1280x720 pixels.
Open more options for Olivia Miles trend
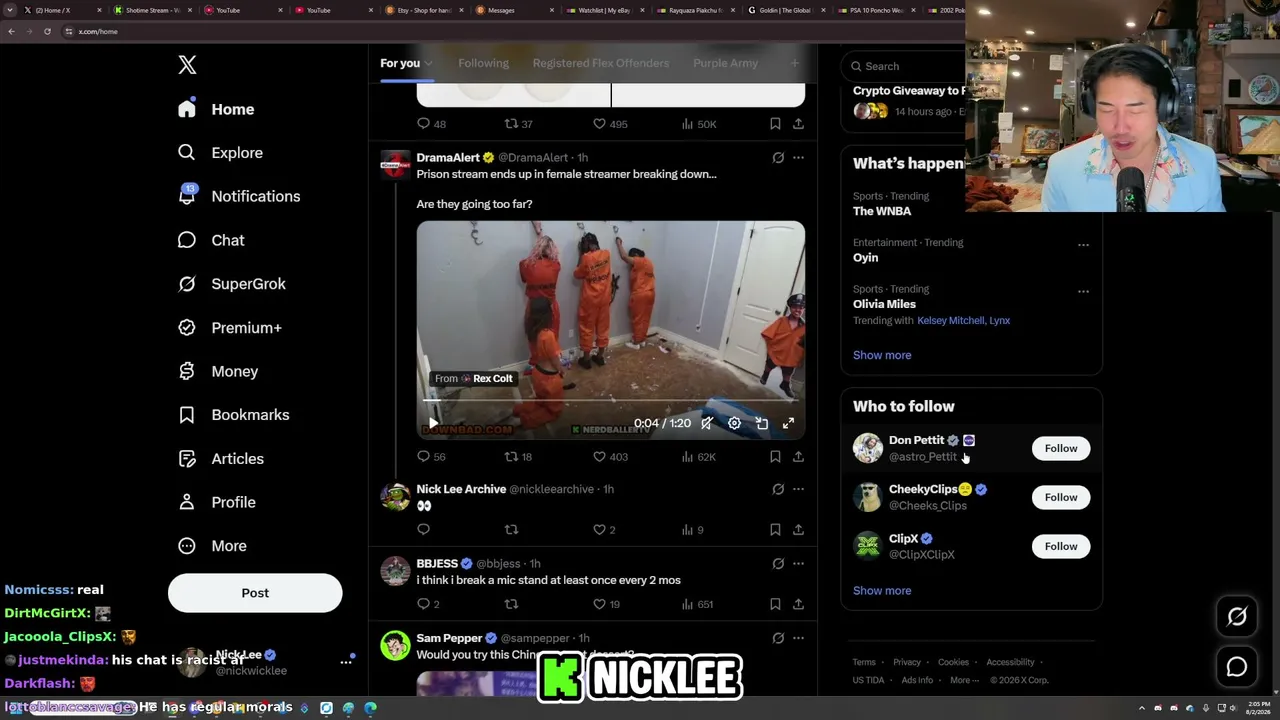click(x=1083, y=292)
